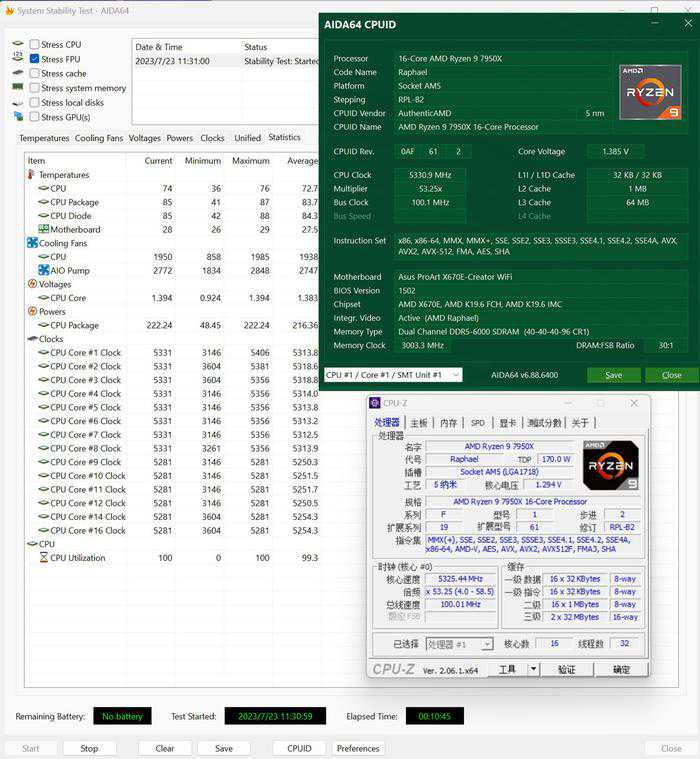Enable the Stress system memory checkbox

(x=35, y=88)
